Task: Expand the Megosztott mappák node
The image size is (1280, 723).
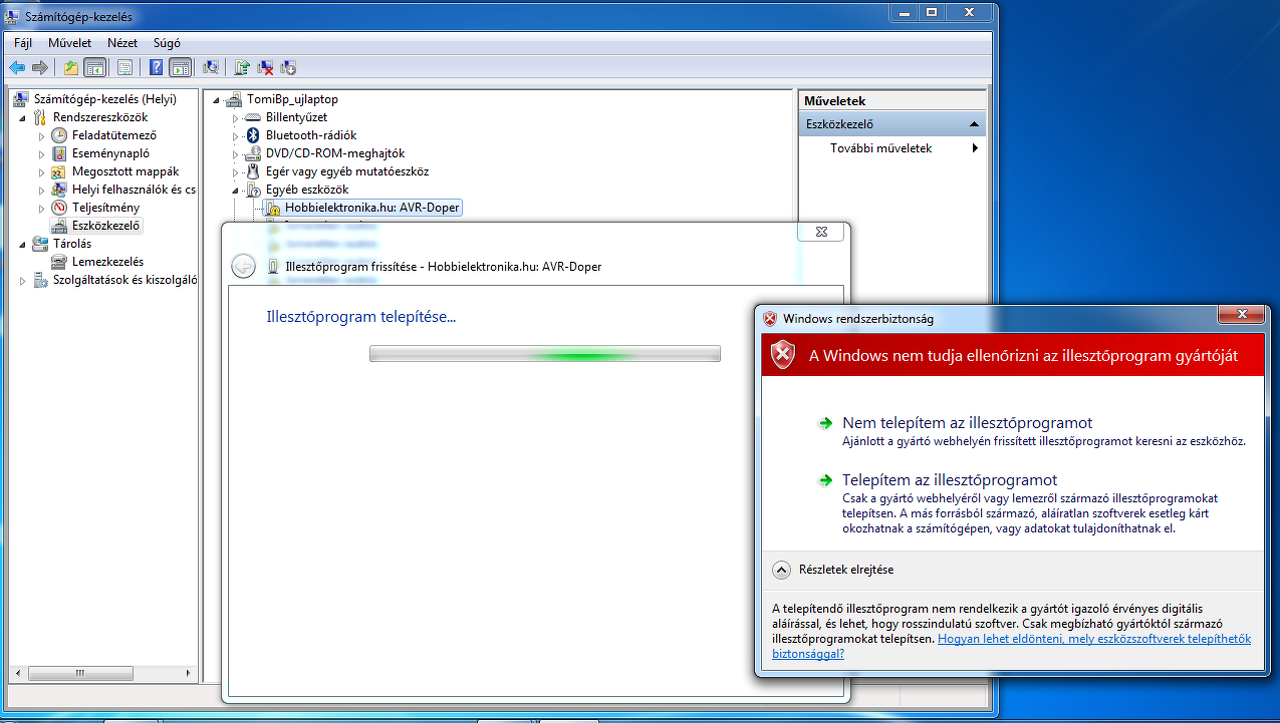Action: [x=42, y=172]
